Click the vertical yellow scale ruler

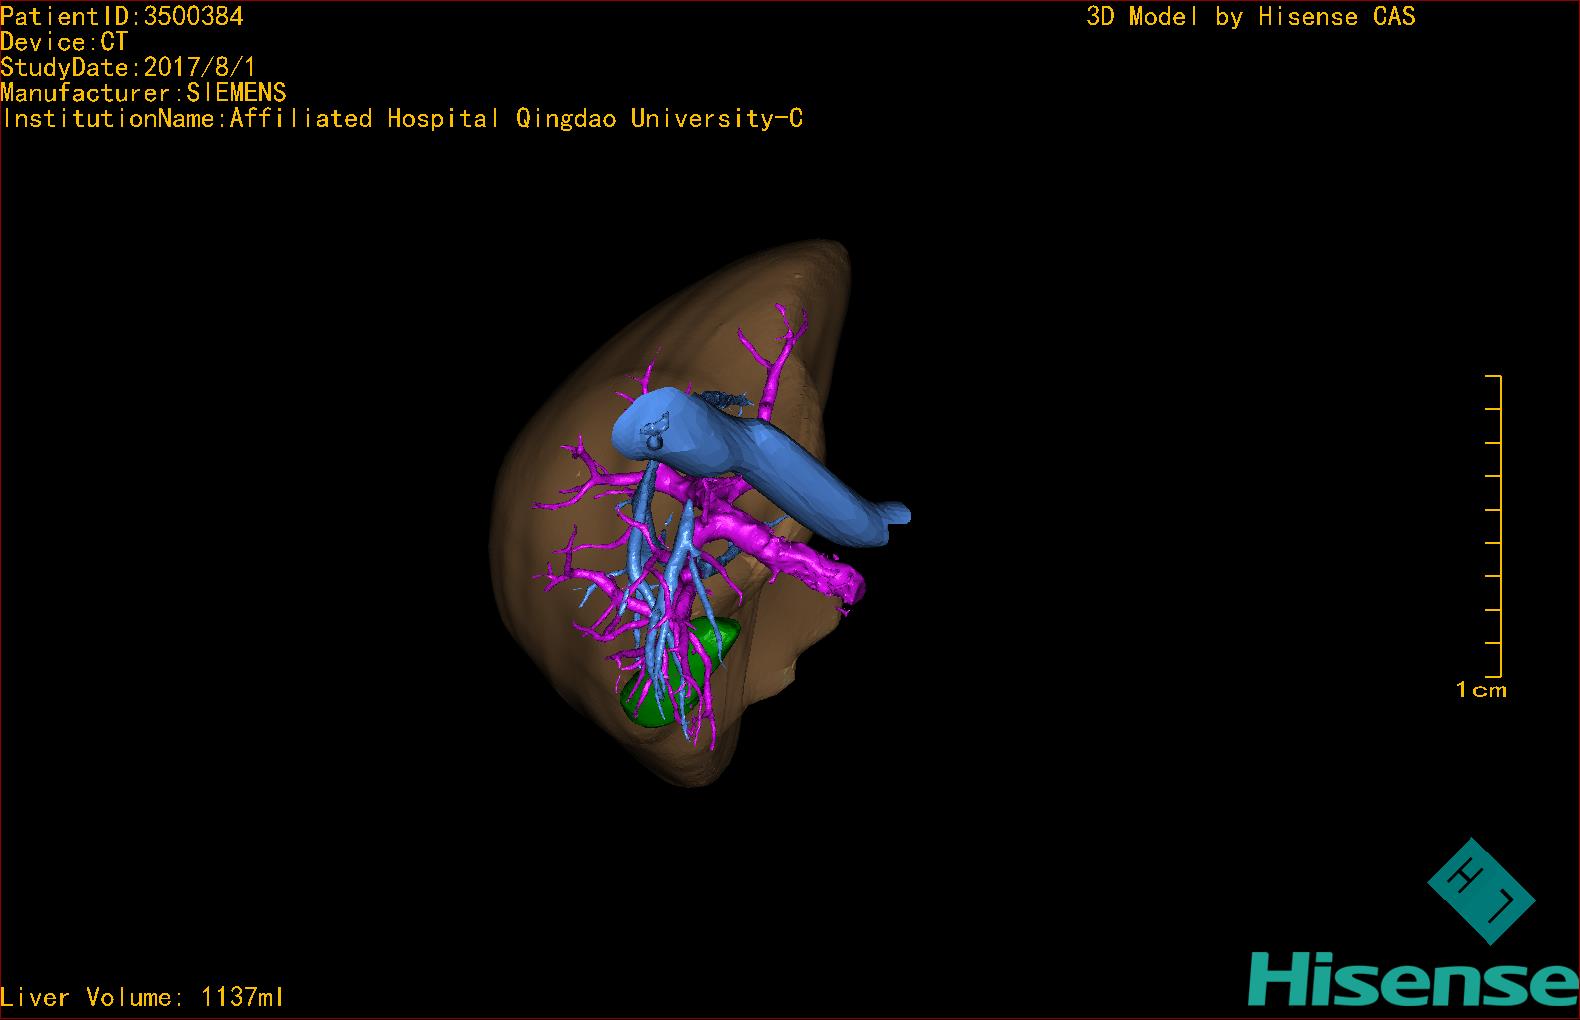pos(1499,526)
